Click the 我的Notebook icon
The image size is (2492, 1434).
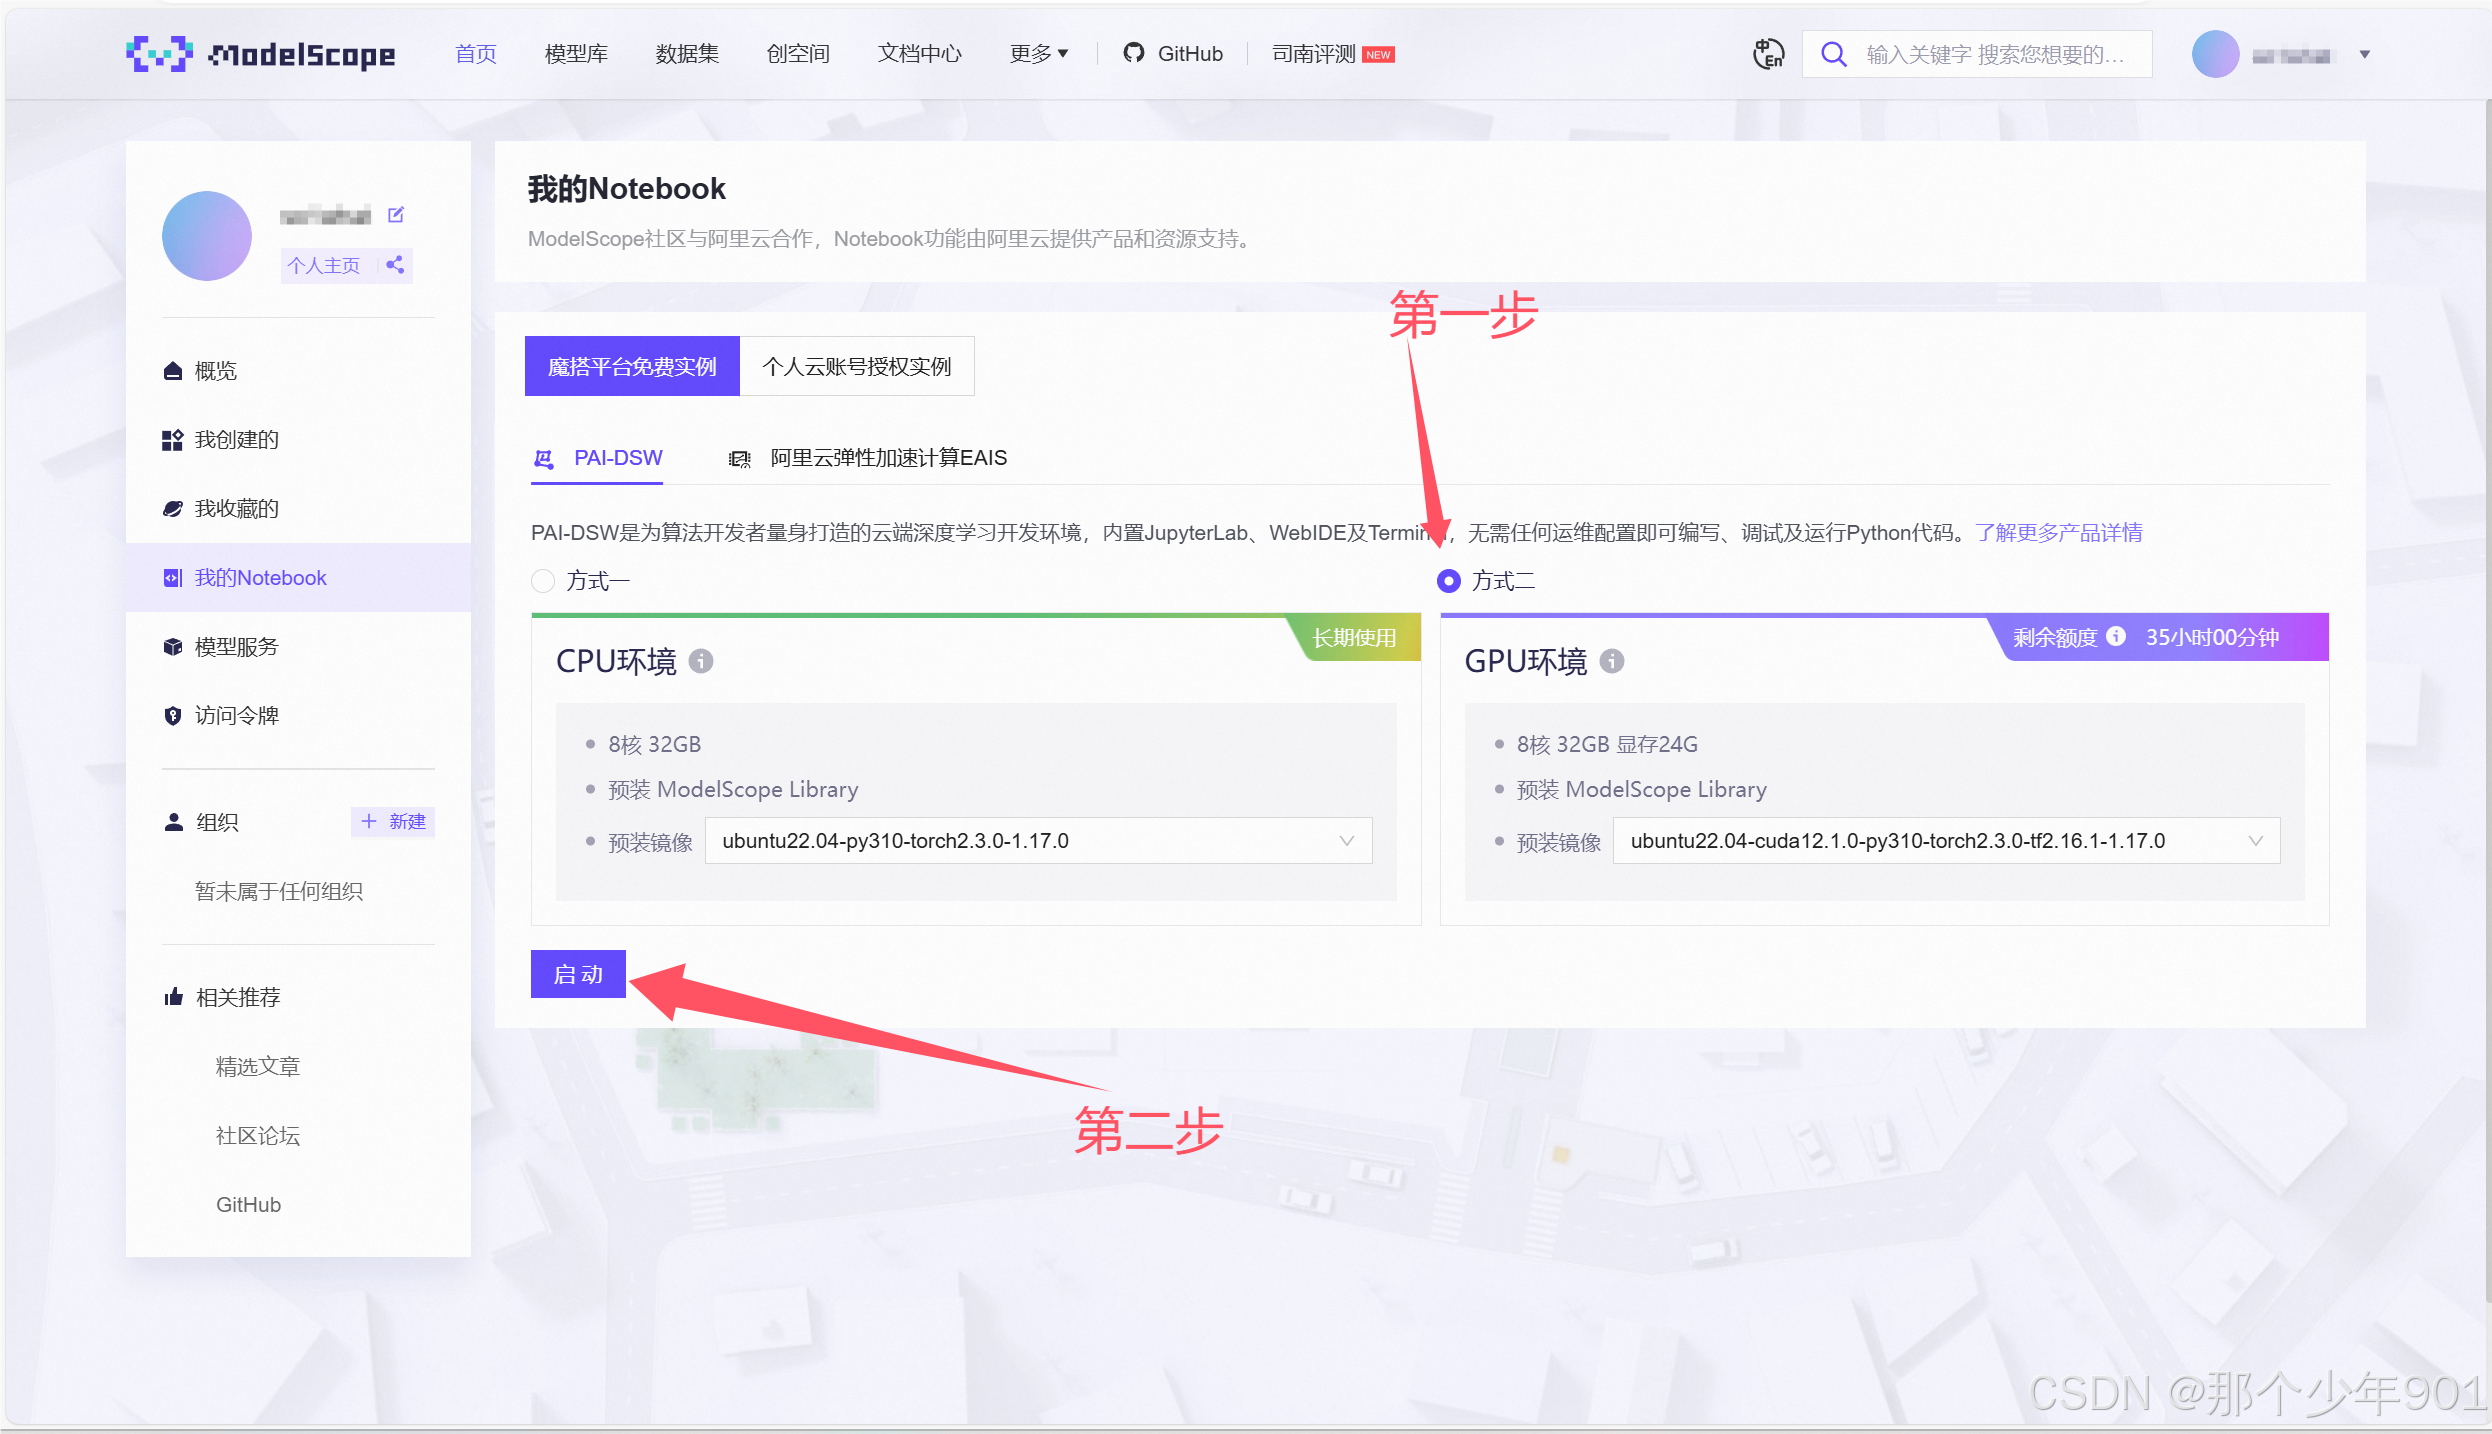coord(173,578)
